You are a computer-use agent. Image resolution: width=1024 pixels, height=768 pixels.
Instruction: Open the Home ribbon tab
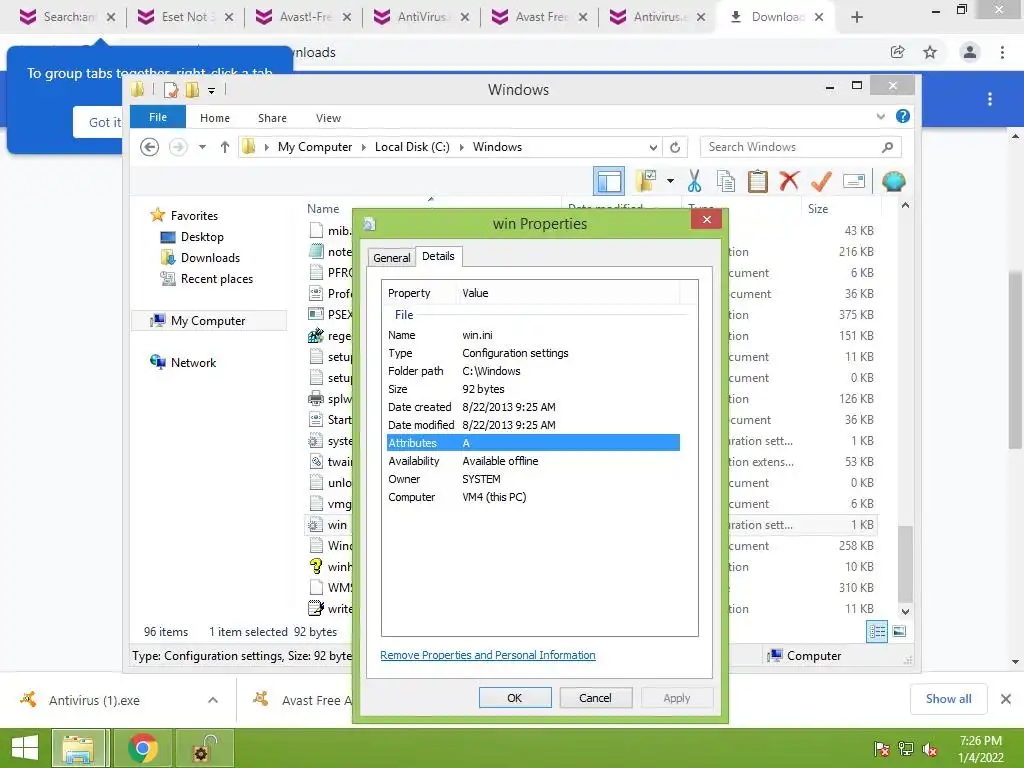215,118
